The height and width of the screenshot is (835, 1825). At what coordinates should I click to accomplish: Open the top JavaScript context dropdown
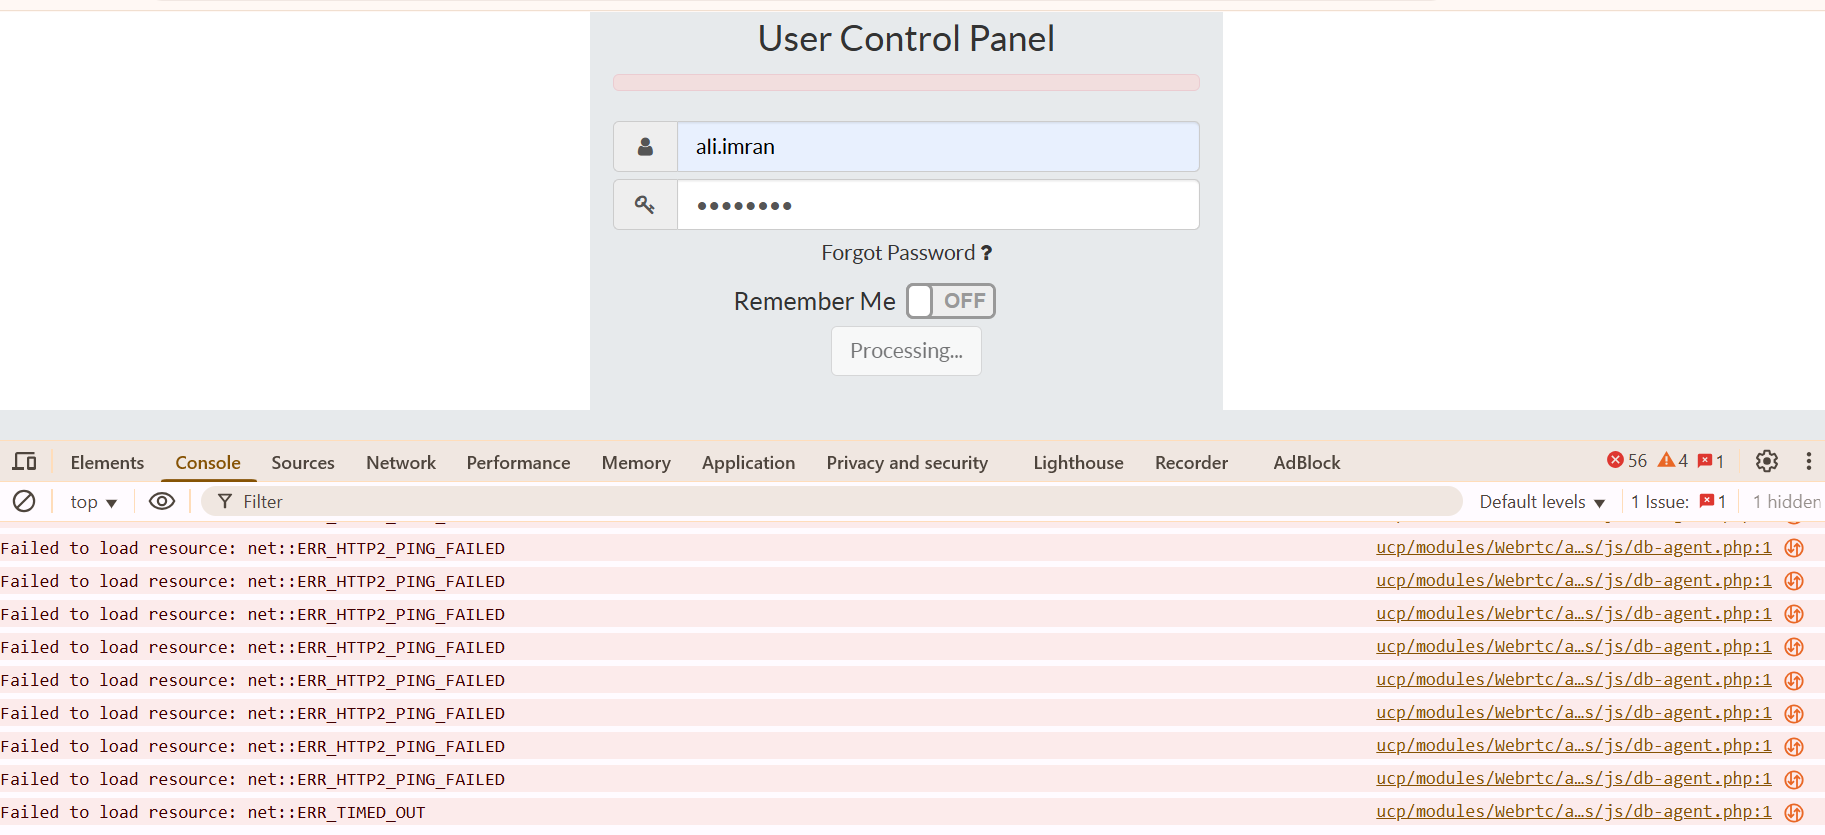pos(94,502)
